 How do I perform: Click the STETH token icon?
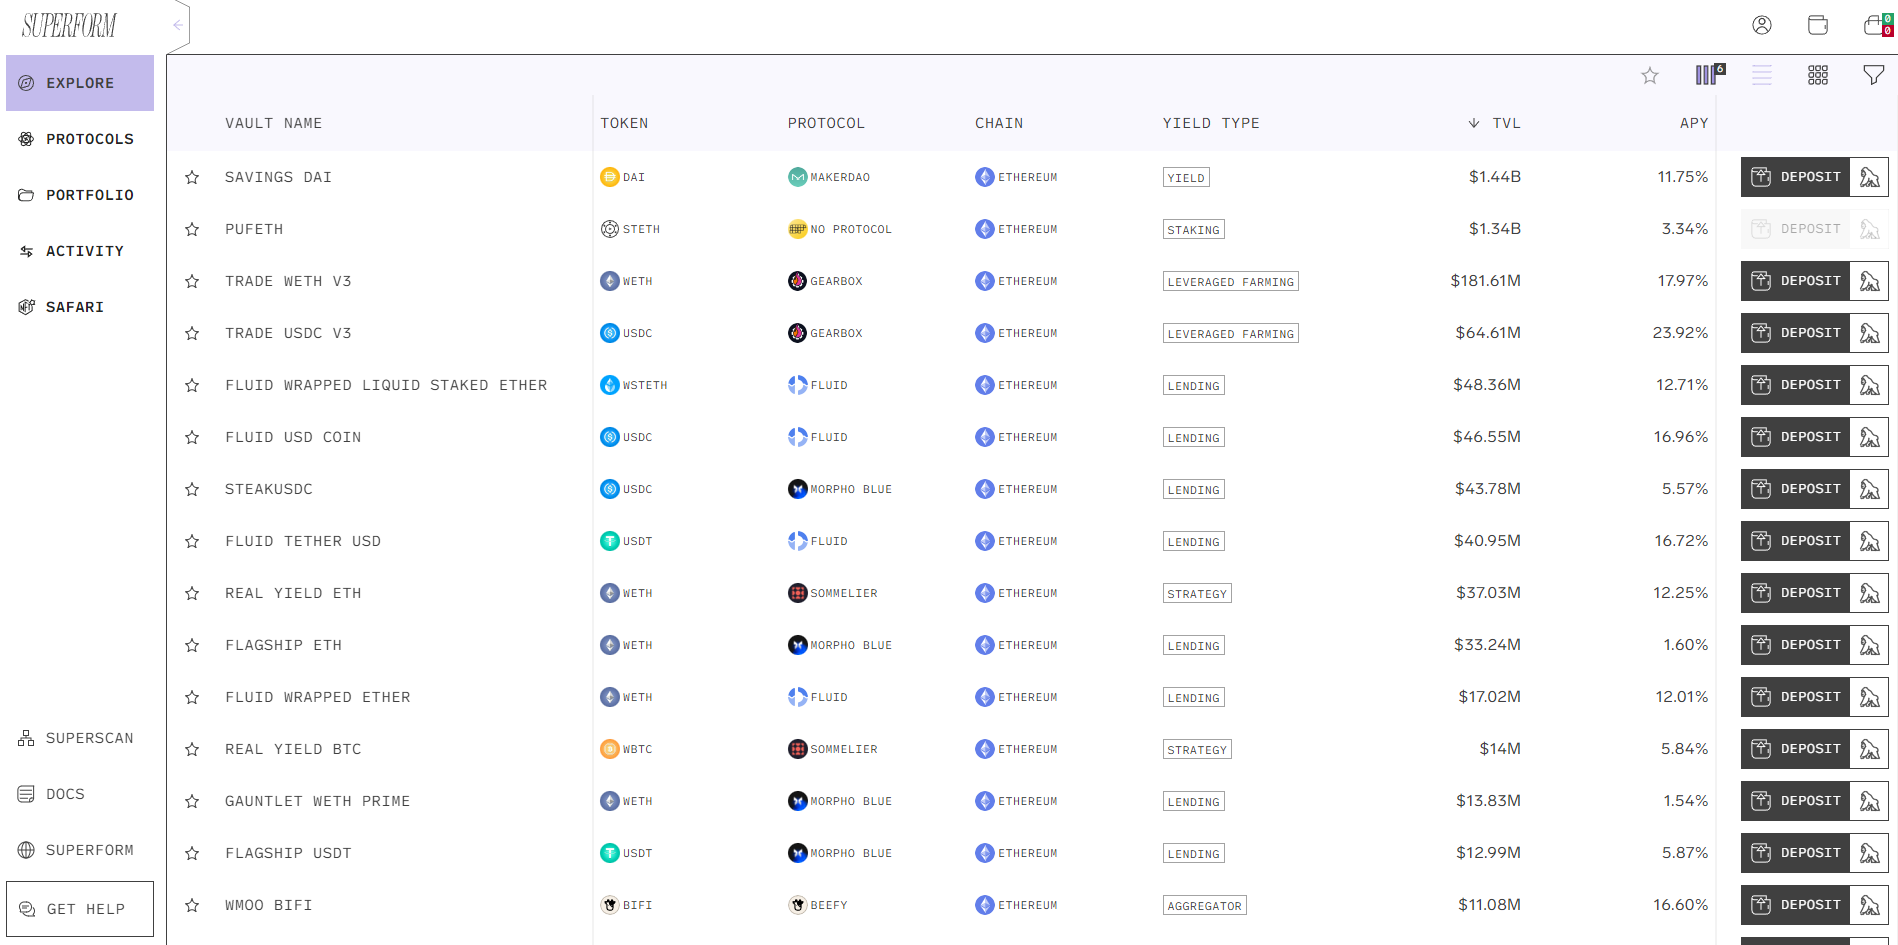pyautogui.click(x=610, y=229)
